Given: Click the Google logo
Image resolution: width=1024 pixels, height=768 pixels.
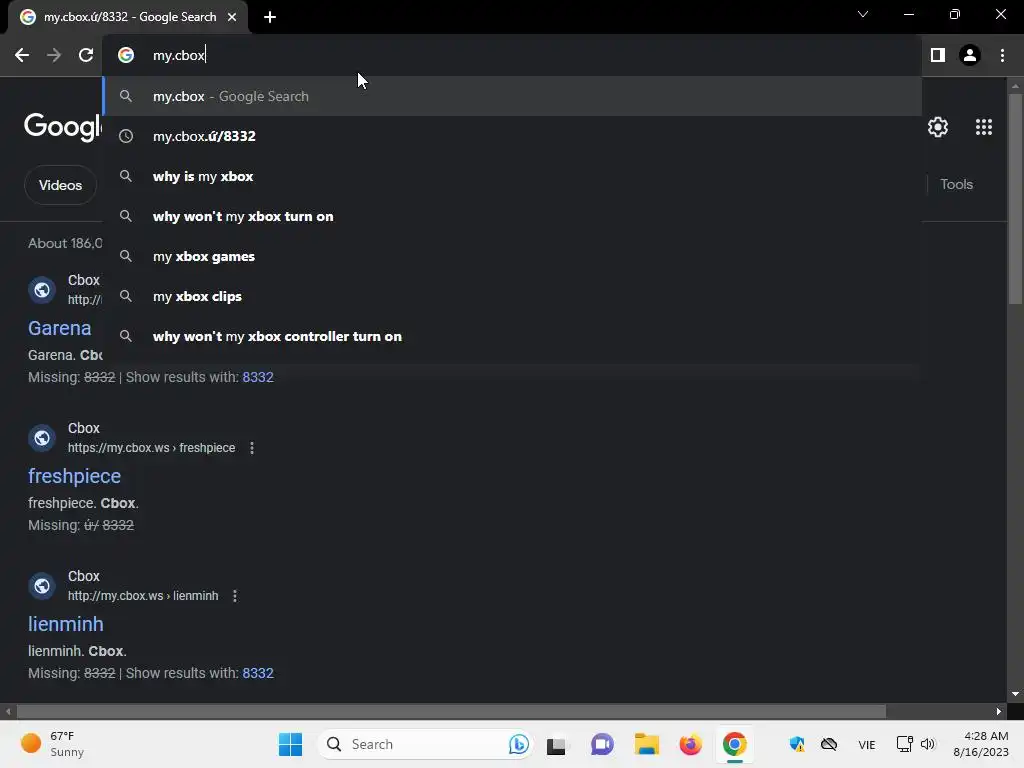Looking at the screenshot, I should pos(63,127).
